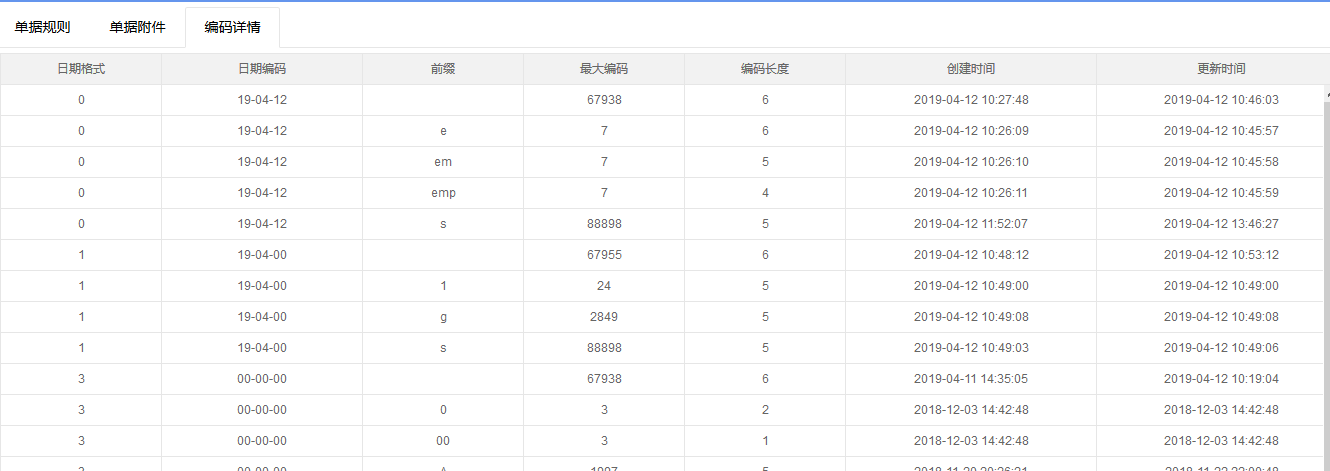Click the max code cell 24
The width and height of the screenshot is (1330, 471).
604,286
